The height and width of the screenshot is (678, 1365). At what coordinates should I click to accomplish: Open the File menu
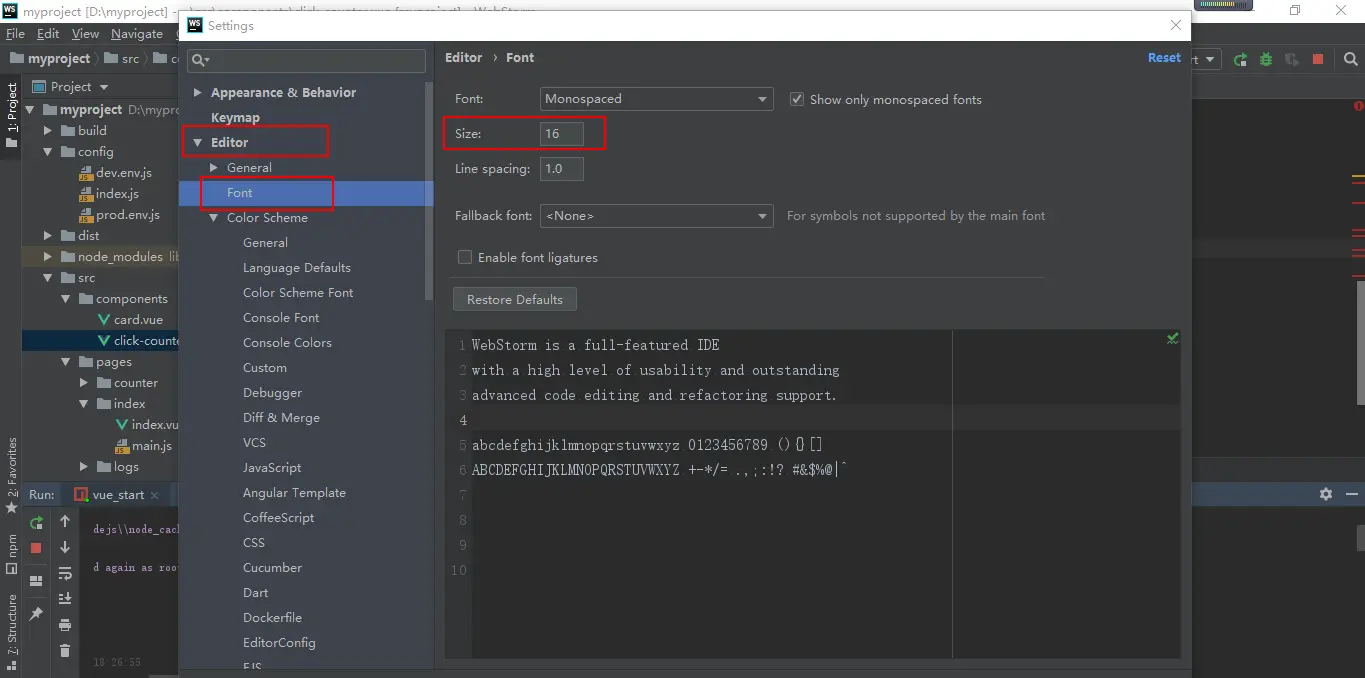(15, 33)
